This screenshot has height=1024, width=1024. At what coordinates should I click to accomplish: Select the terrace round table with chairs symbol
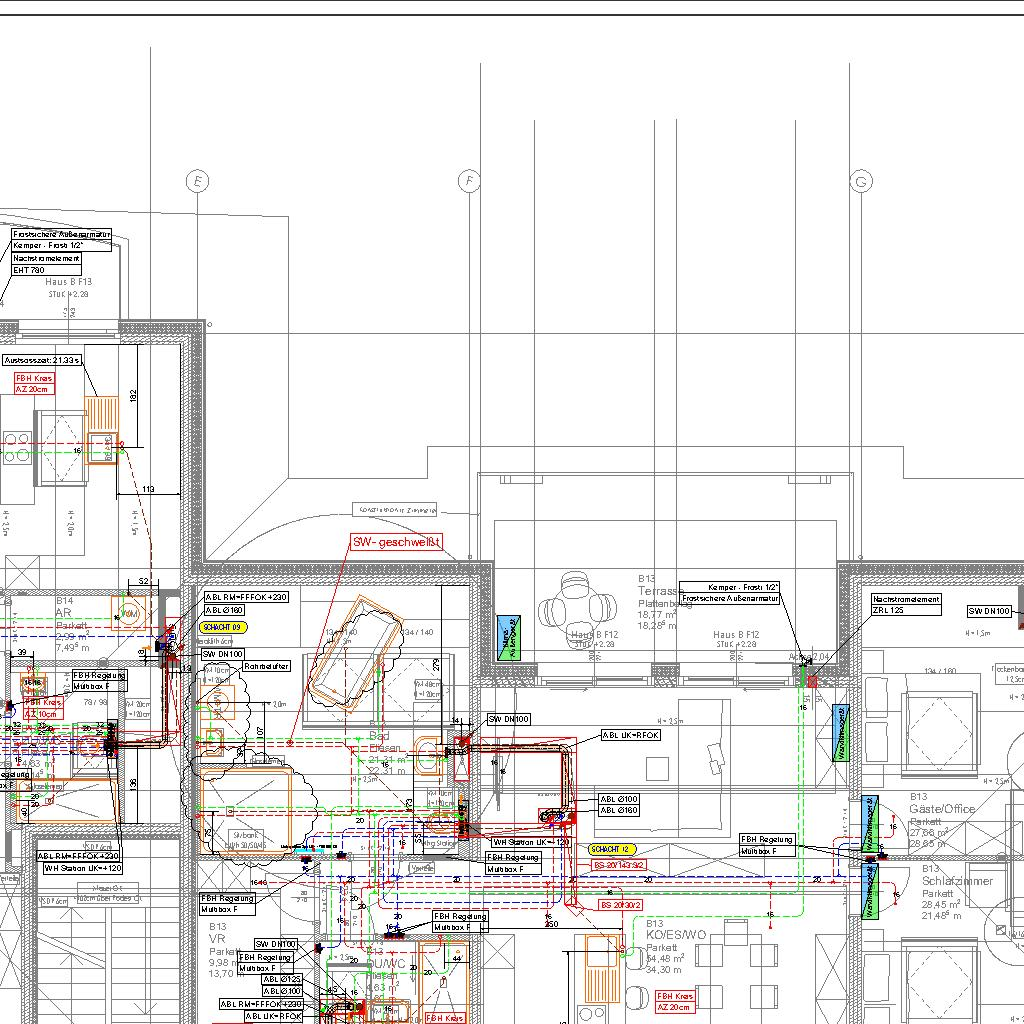pos(579,606)
